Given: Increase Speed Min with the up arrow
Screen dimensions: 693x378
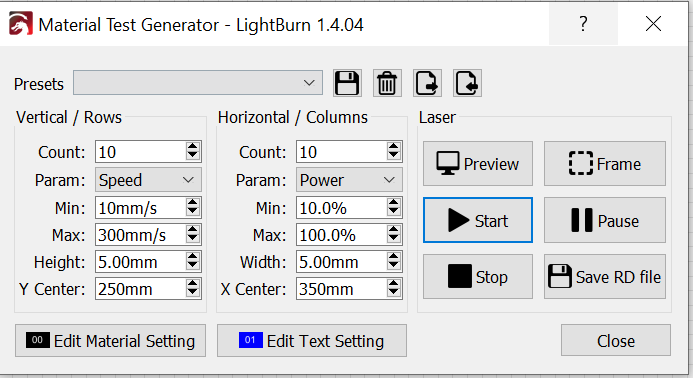Looking at the screenshot, I should [x=193, y=202].
